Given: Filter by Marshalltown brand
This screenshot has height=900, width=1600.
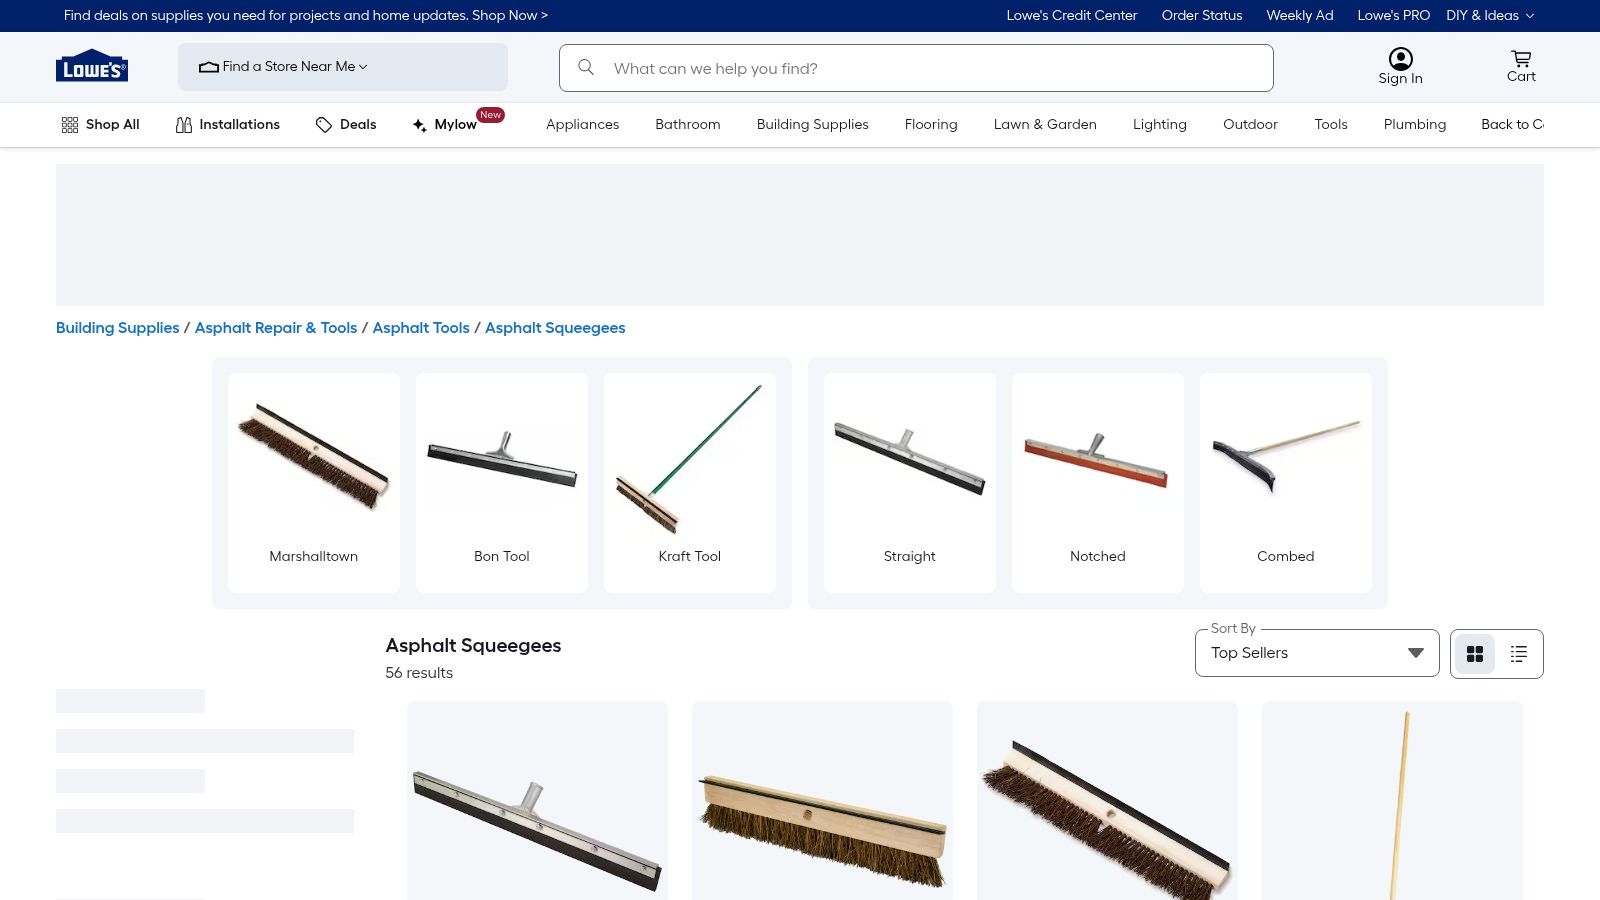Looking at the screenshot, I should [313, 482].
